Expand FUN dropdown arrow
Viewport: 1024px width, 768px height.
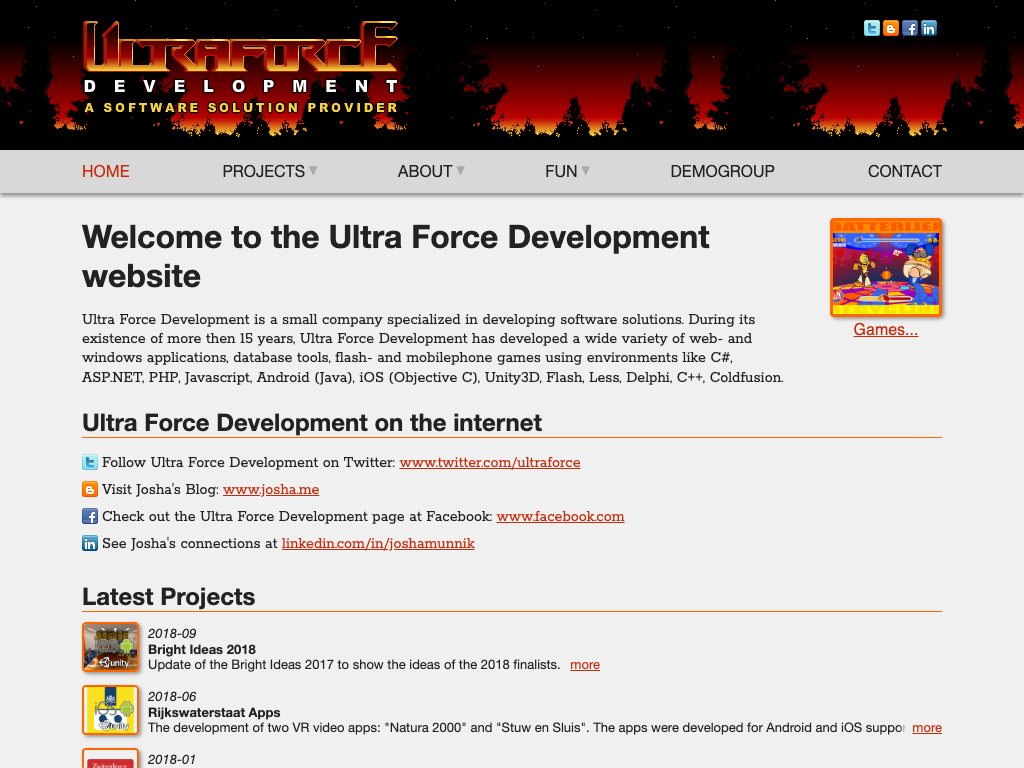tap(586, 170)
